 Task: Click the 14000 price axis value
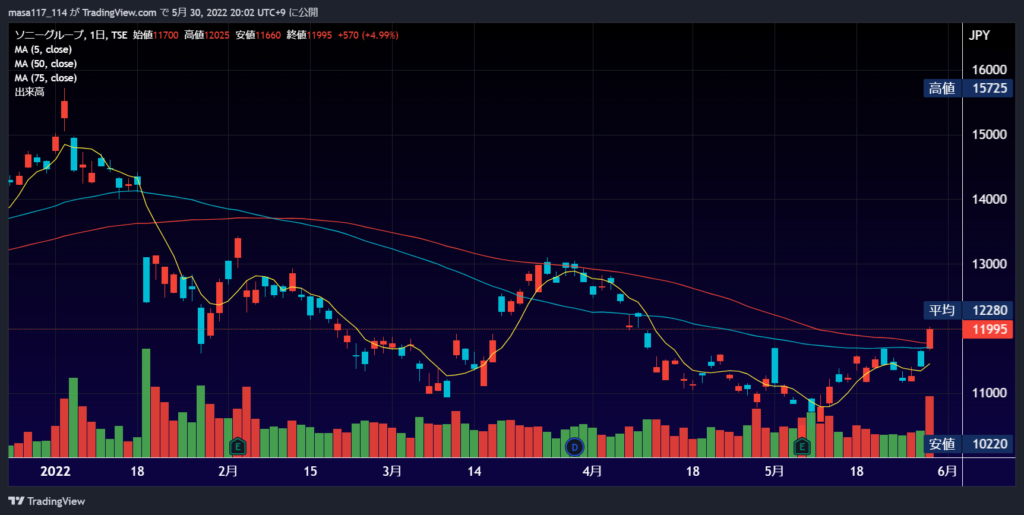[x=989, y=199]
